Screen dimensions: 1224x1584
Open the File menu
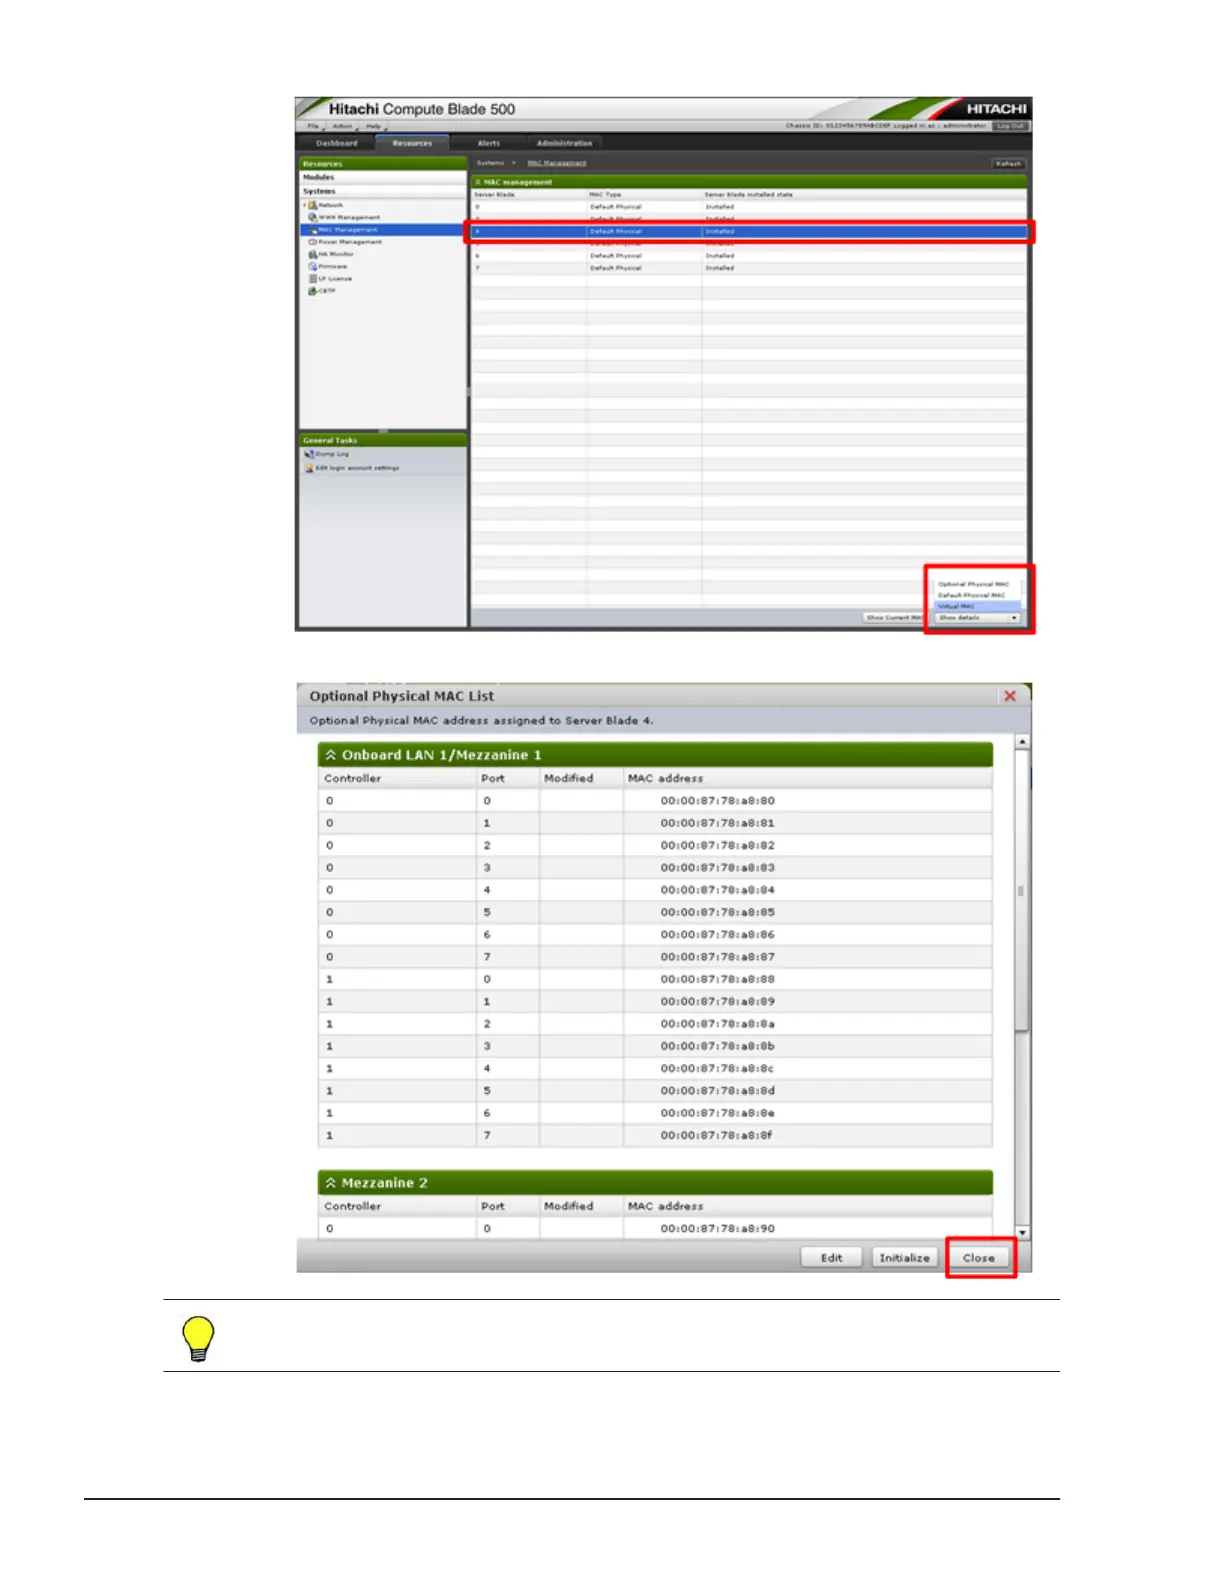(x=313, y=126)
